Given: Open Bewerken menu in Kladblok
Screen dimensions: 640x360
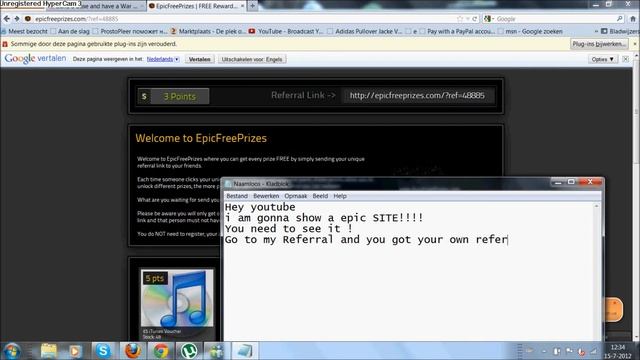Looking at the screenshot, I should pos(266,196).
